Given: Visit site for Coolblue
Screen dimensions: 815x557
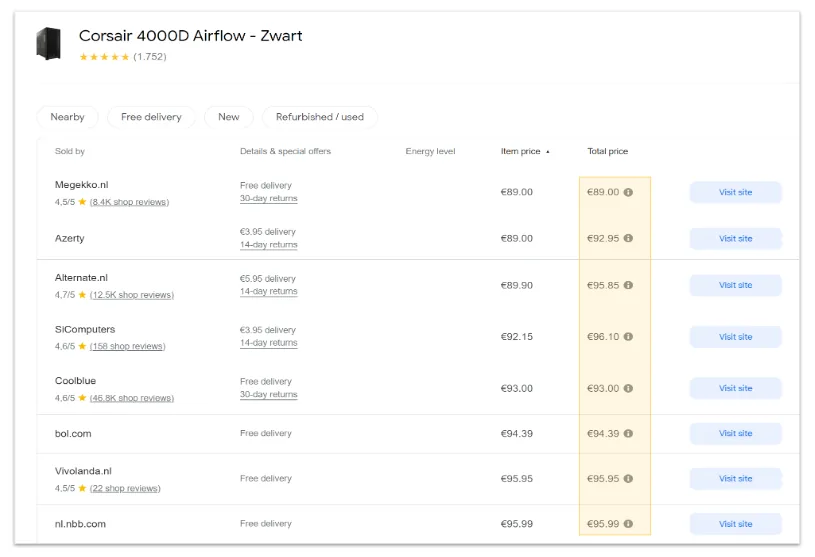Looking at the screenshot, I should [x=735, y=388].
